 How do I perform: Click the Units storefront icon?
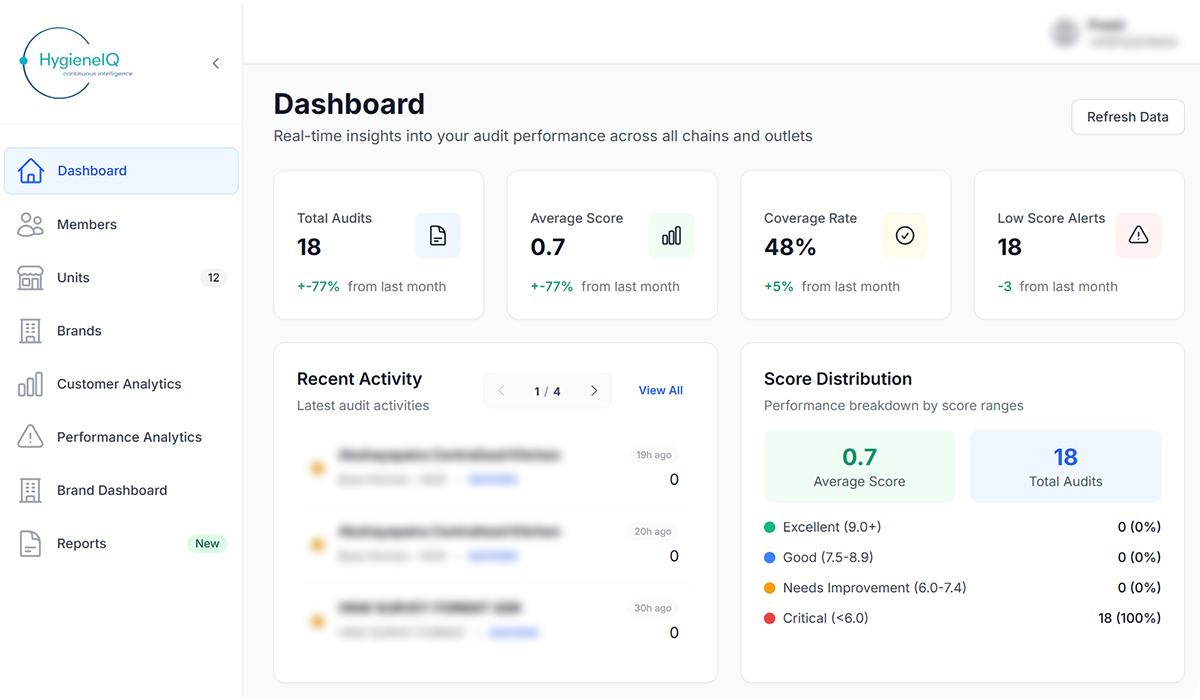coord(31,278)
